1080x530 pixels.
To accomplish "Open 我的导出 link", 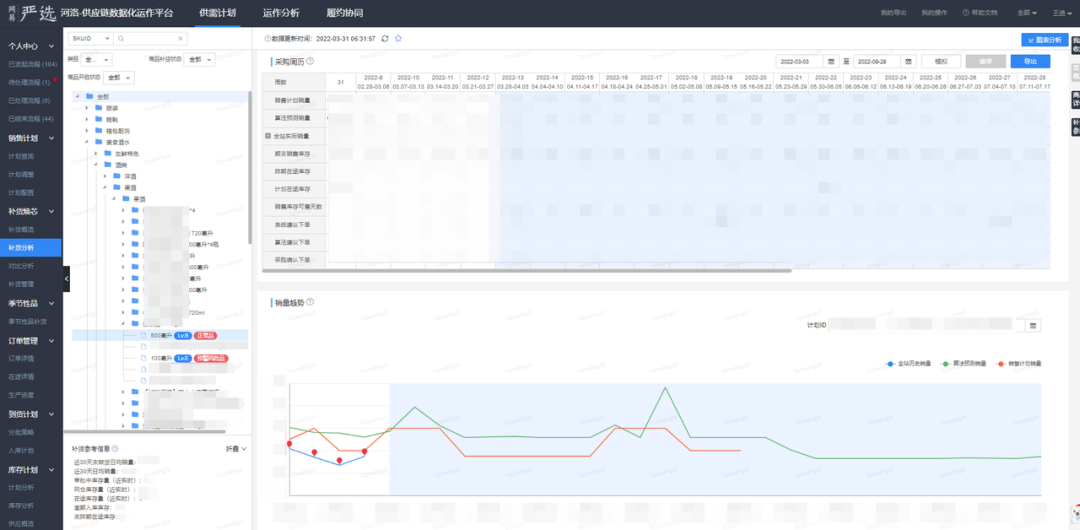I will 893,13.
